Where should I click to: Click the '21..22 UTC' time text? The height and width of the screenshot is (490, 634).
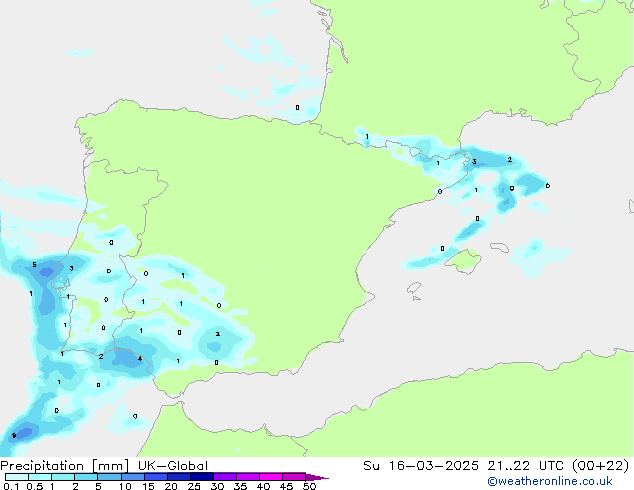coord(527,466)
